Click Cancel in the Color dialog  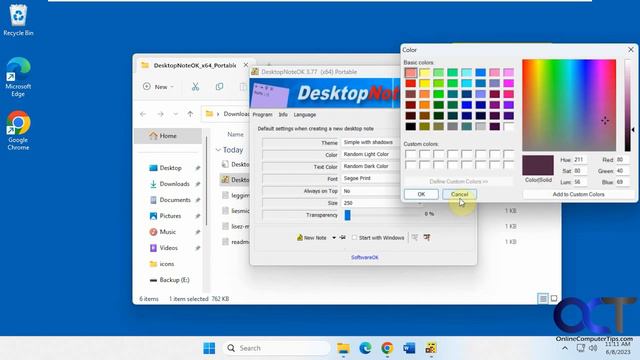click(460, 194)
